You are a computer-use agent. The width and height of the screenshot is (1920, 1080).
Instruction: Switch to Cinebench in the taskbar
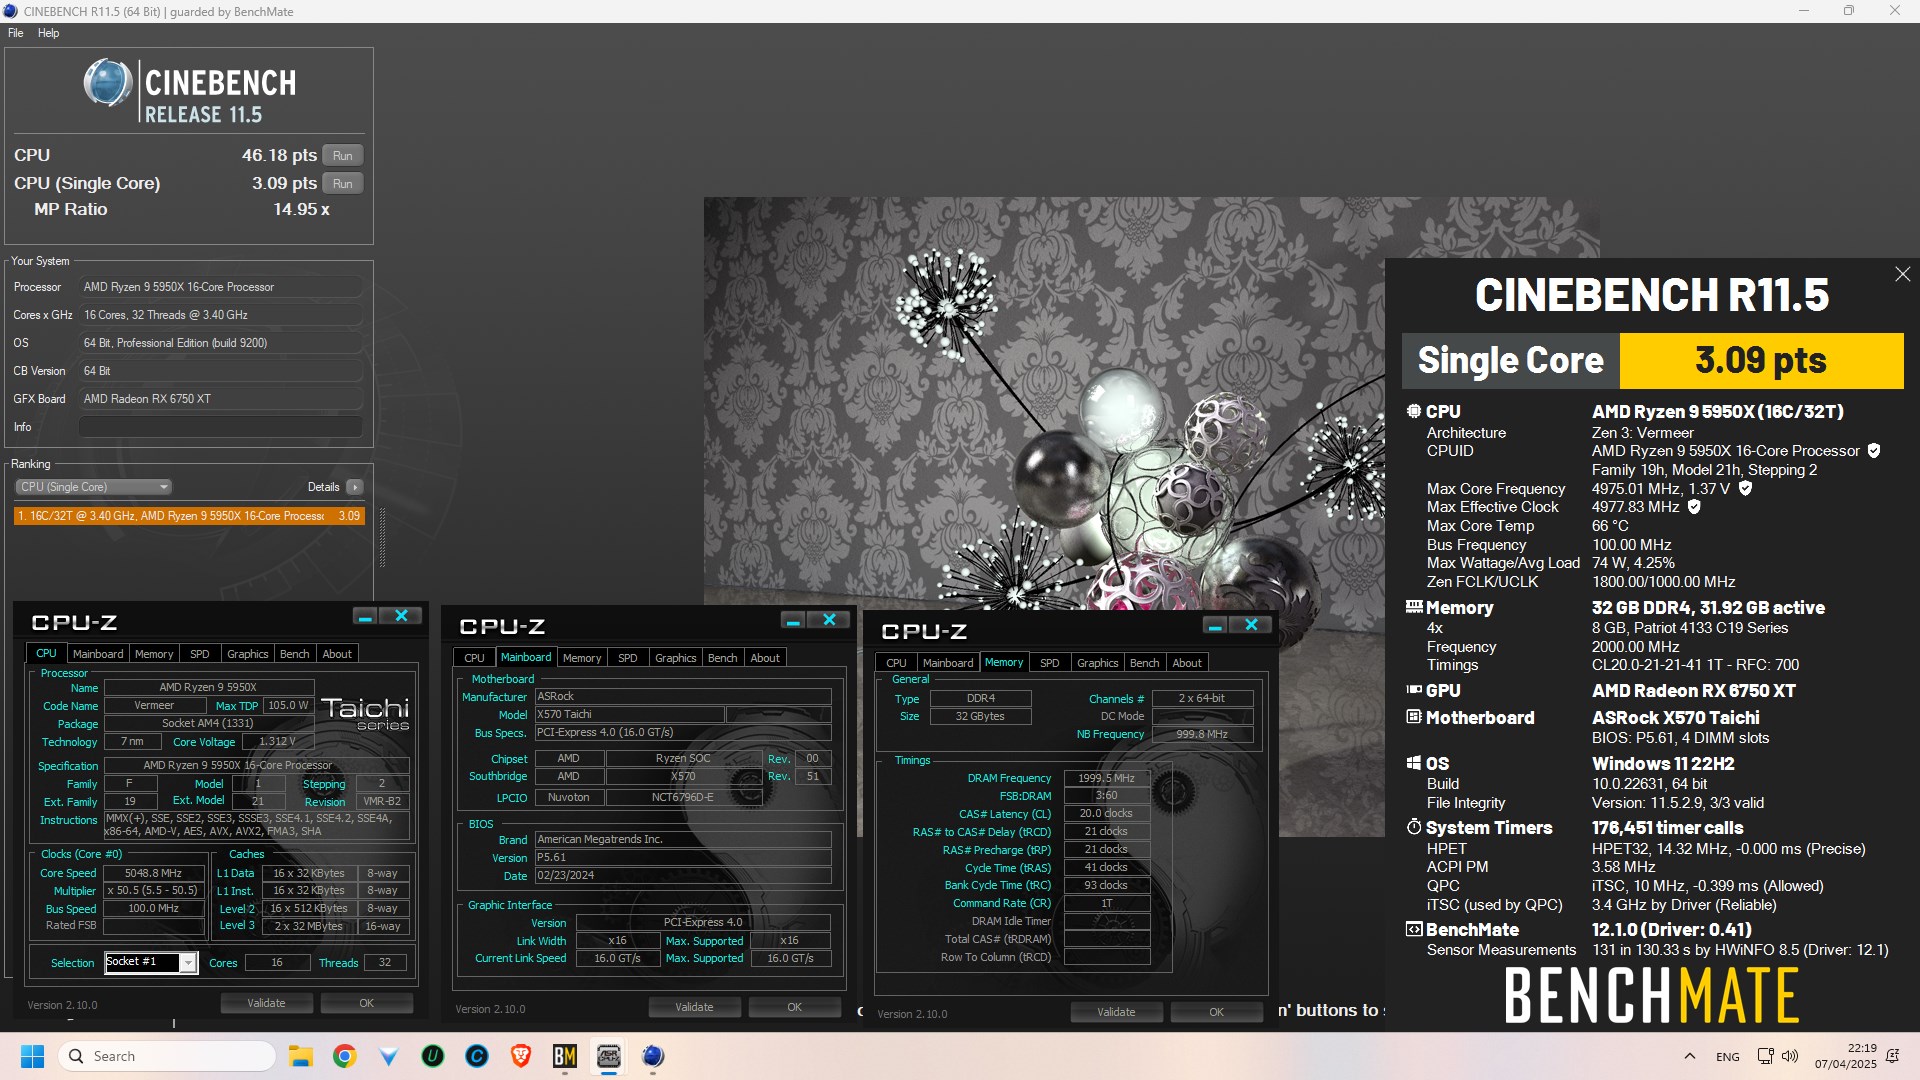[653, 1056]
